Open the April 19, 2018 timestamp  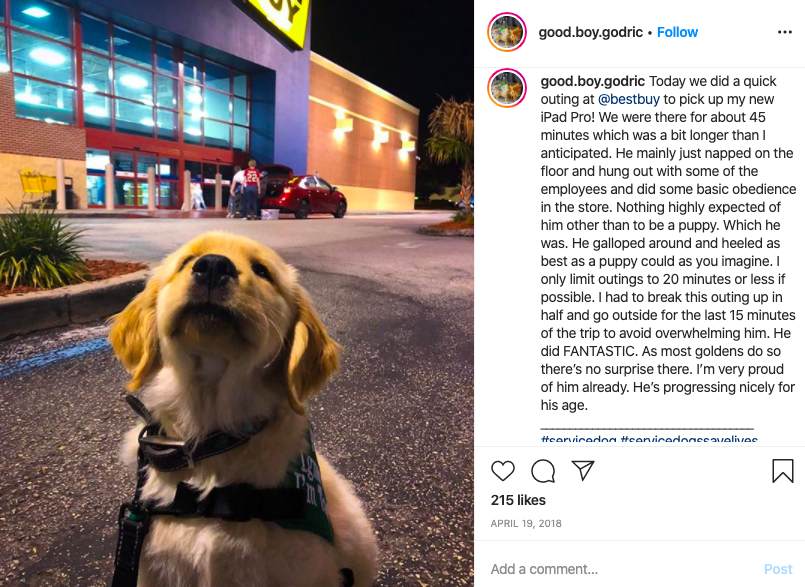[x=526, y=523]
